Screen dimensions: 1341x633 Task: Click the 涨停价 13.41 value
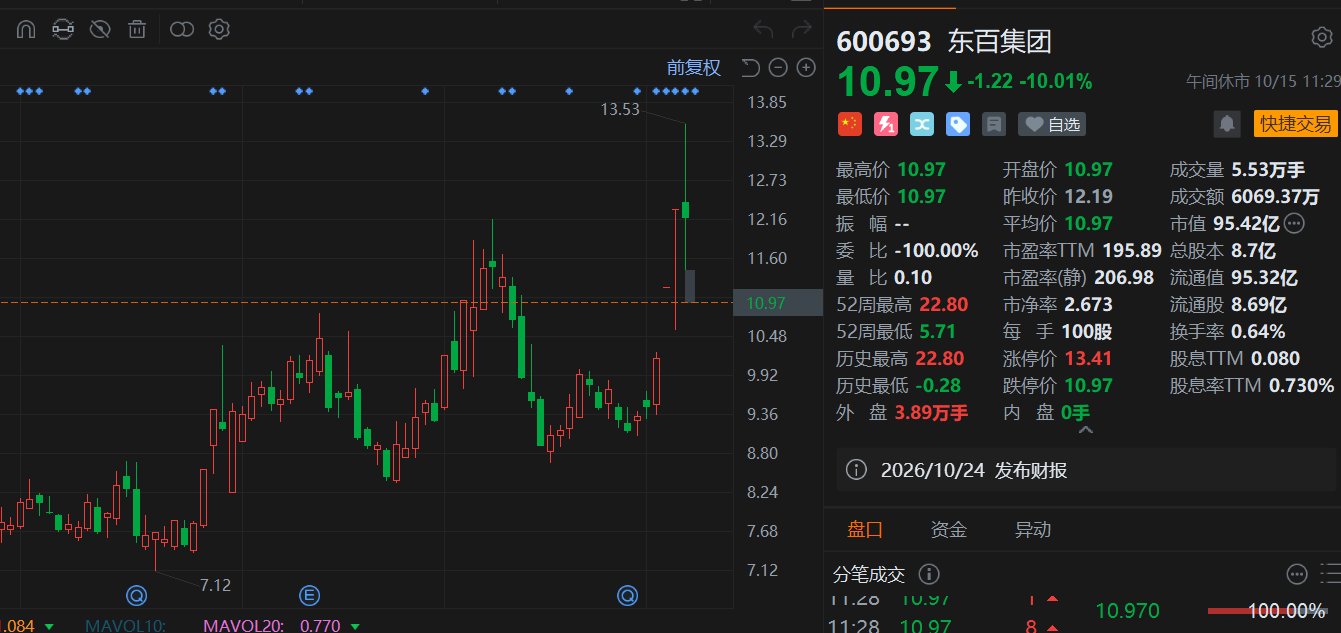tap(1089, 358)
